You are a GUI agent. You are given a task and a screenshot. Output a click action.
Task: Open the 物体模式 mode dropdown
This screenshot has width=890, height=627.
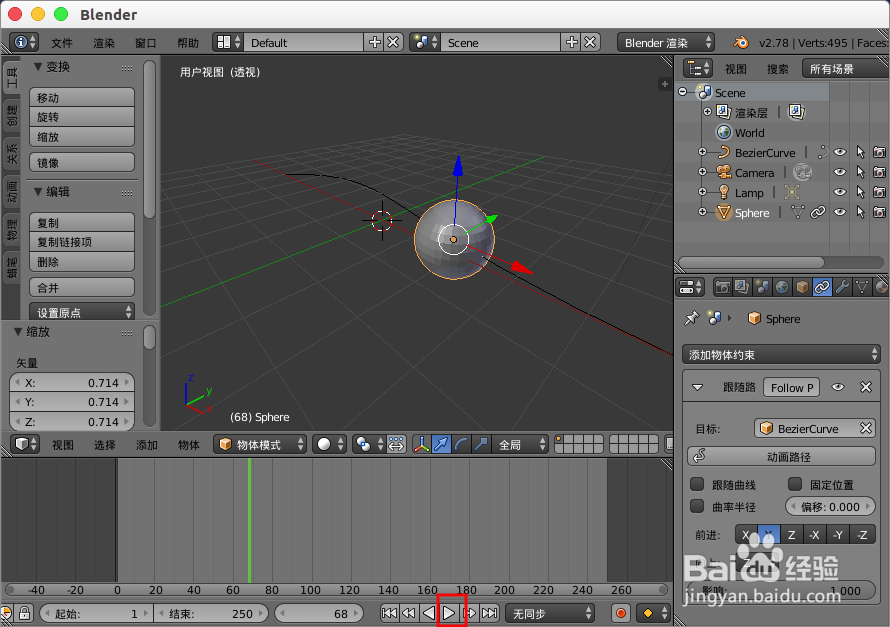[x=258, y=444]
